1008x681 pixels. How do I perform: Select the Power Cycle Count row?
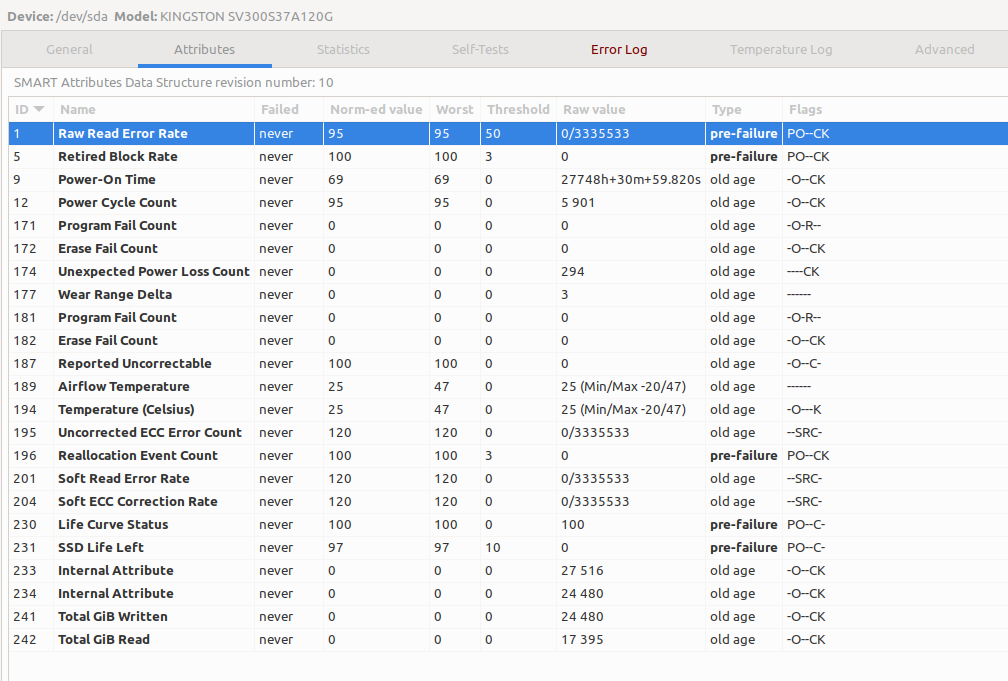[x=508, y=203]
